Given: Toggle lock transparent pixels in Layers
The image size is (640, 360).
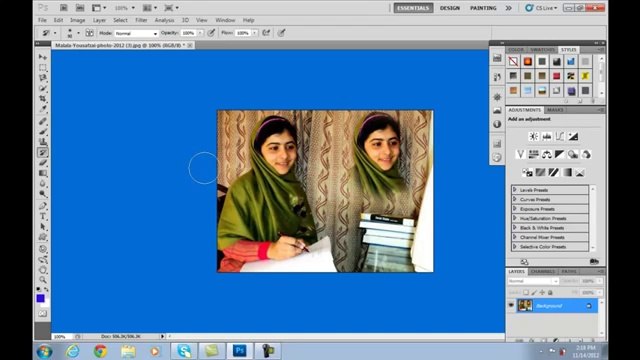Looking at the screenshot, I should coord(526,292).
